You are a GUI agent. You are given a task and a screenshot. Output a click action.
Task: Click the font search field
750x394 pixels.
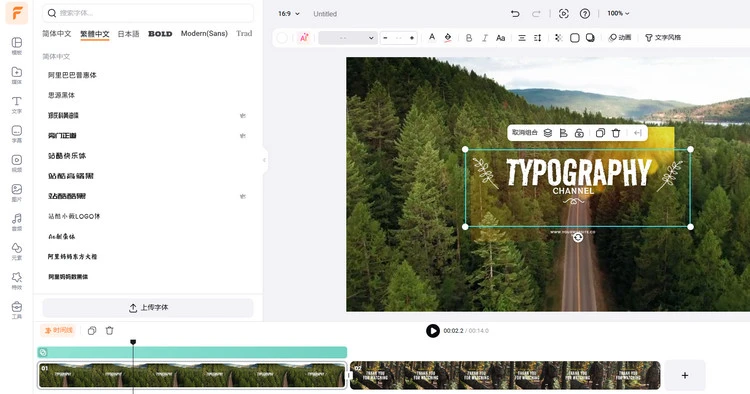click(x=148, y=13)
